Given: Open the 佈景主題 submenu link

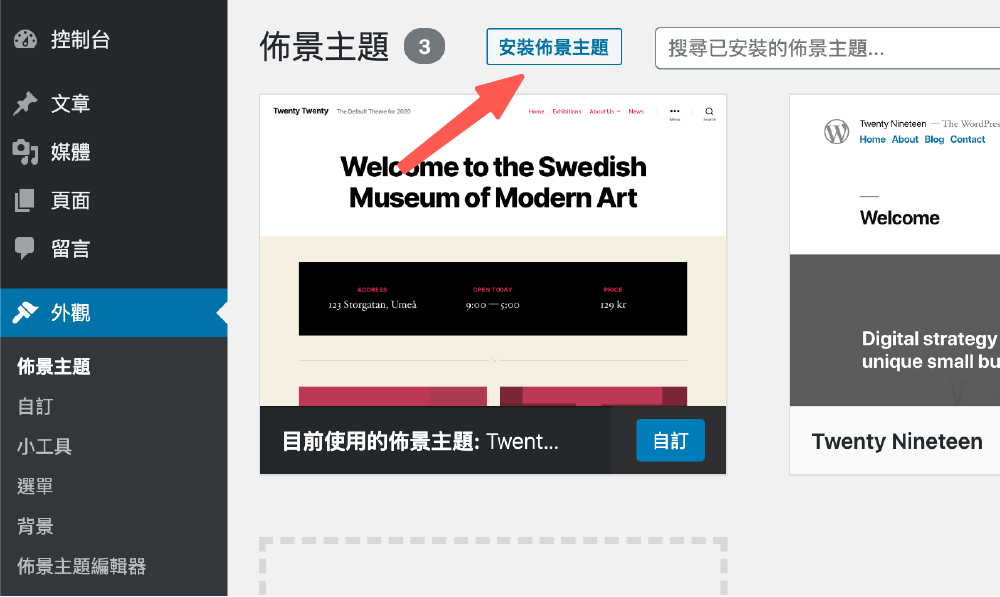Looking at the screenshot, I should 54,367.
